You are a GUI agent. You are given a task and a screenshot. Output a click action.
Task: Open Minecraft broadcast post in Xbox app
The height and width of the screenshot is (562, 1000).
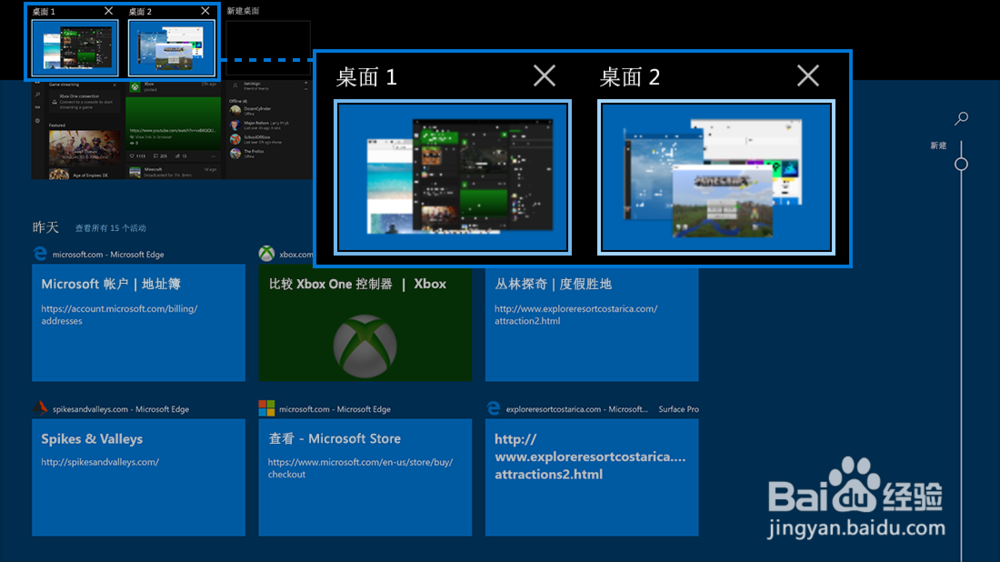coord(173,172)
